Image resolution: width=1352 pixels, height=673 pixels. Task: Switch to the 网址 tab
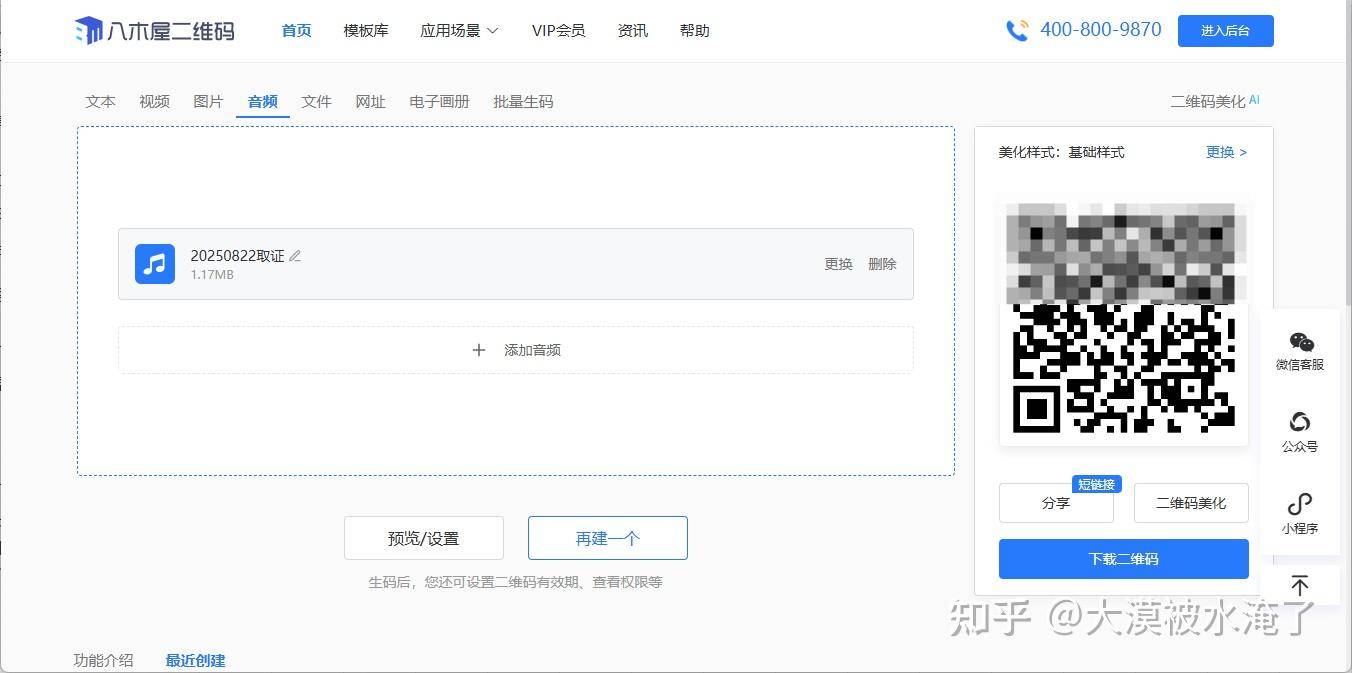coord(371,101)
